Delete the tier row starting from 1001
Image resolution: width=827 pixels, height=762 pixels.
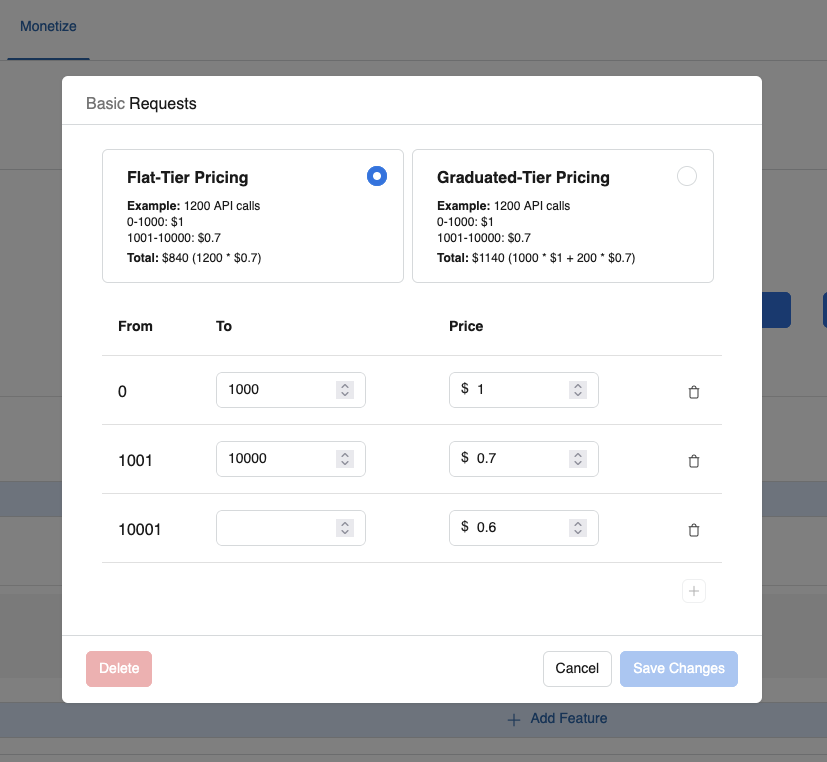point(694,461)
